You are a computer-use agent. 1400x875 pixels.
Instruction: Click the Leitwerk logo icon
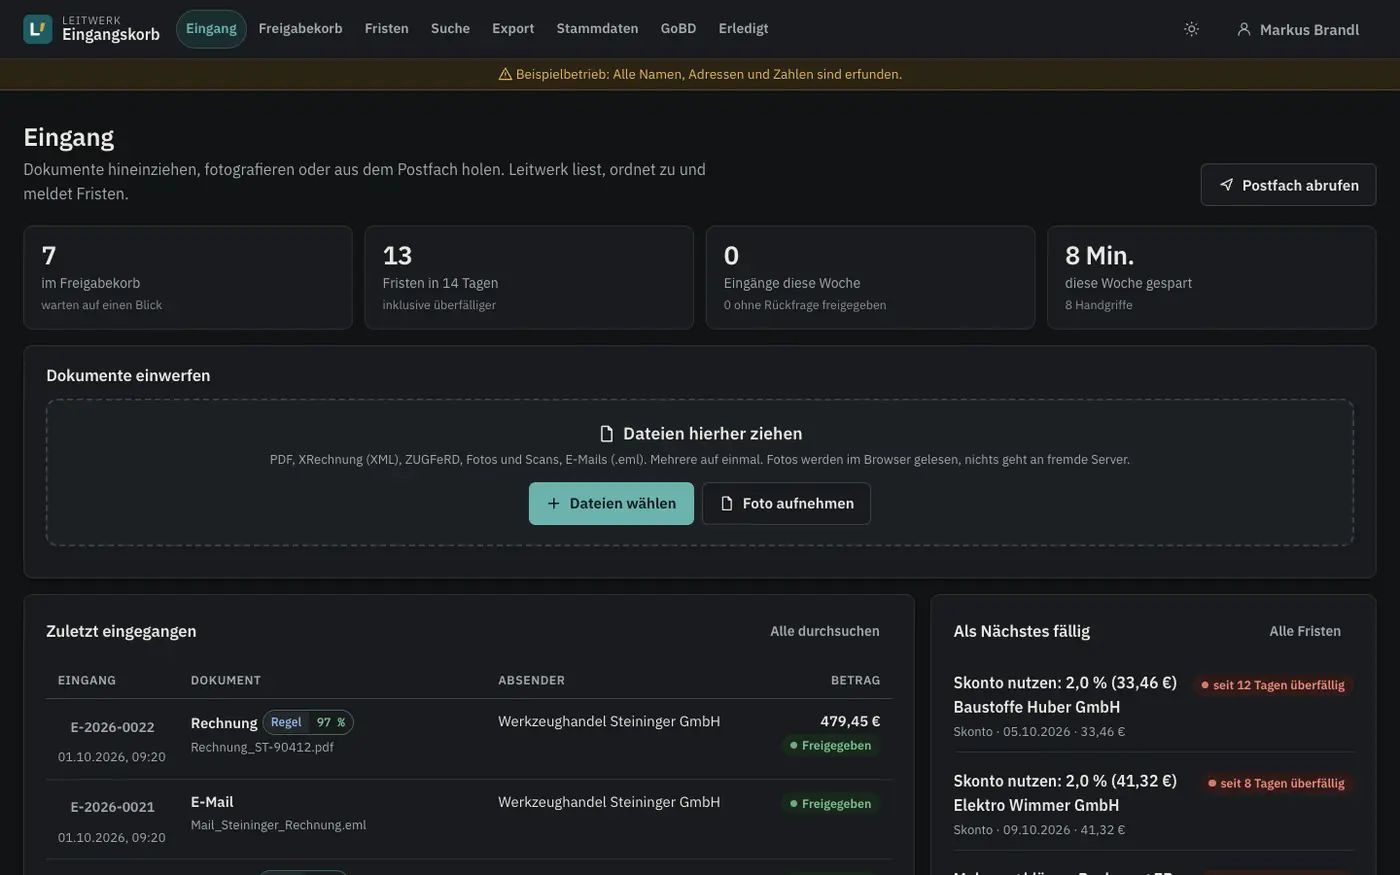click(38, 29)
